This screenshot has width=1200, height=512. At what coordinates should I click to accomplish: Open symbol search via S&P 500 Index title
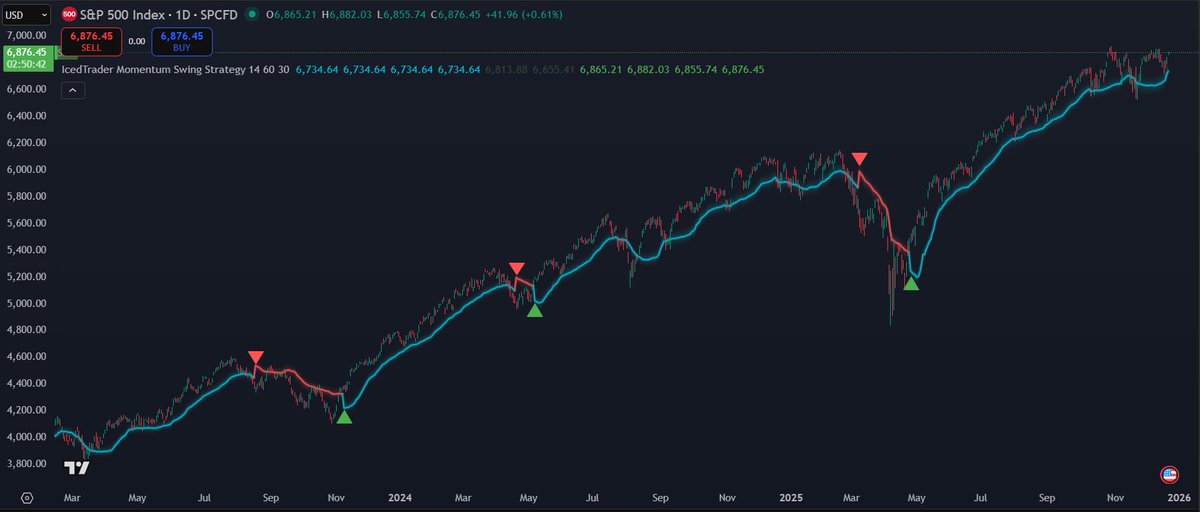[159, 15]
